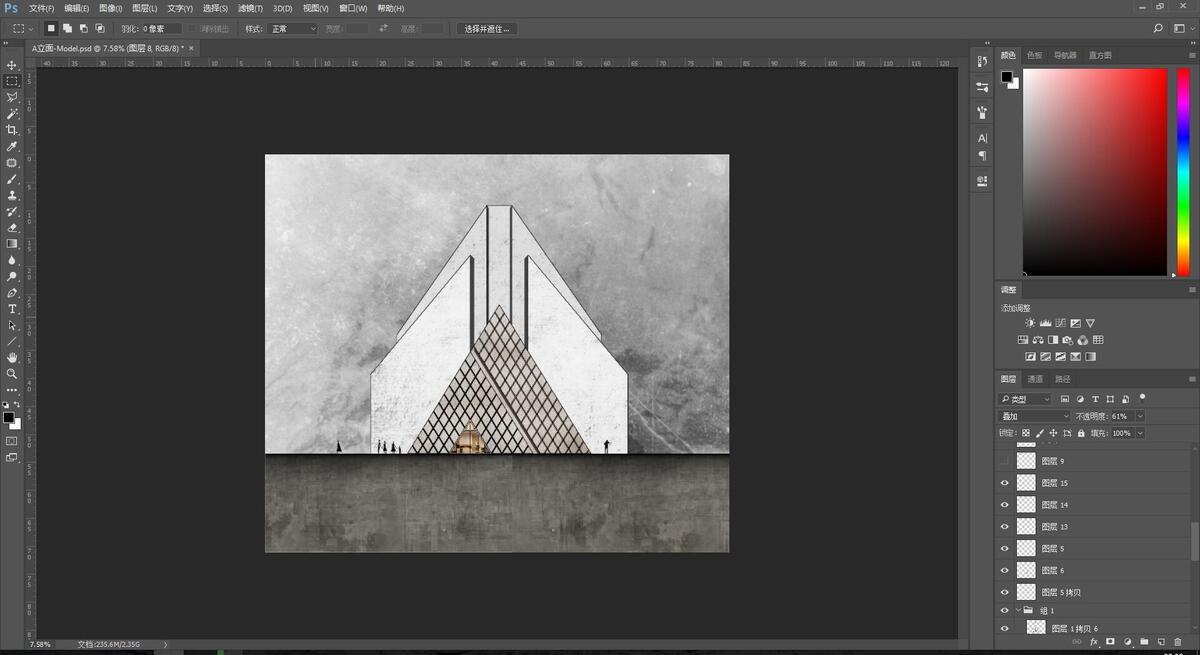The image size is (1200, 655).
Task: Switch to the 通道 channels tab
Action: [1035, 379]
